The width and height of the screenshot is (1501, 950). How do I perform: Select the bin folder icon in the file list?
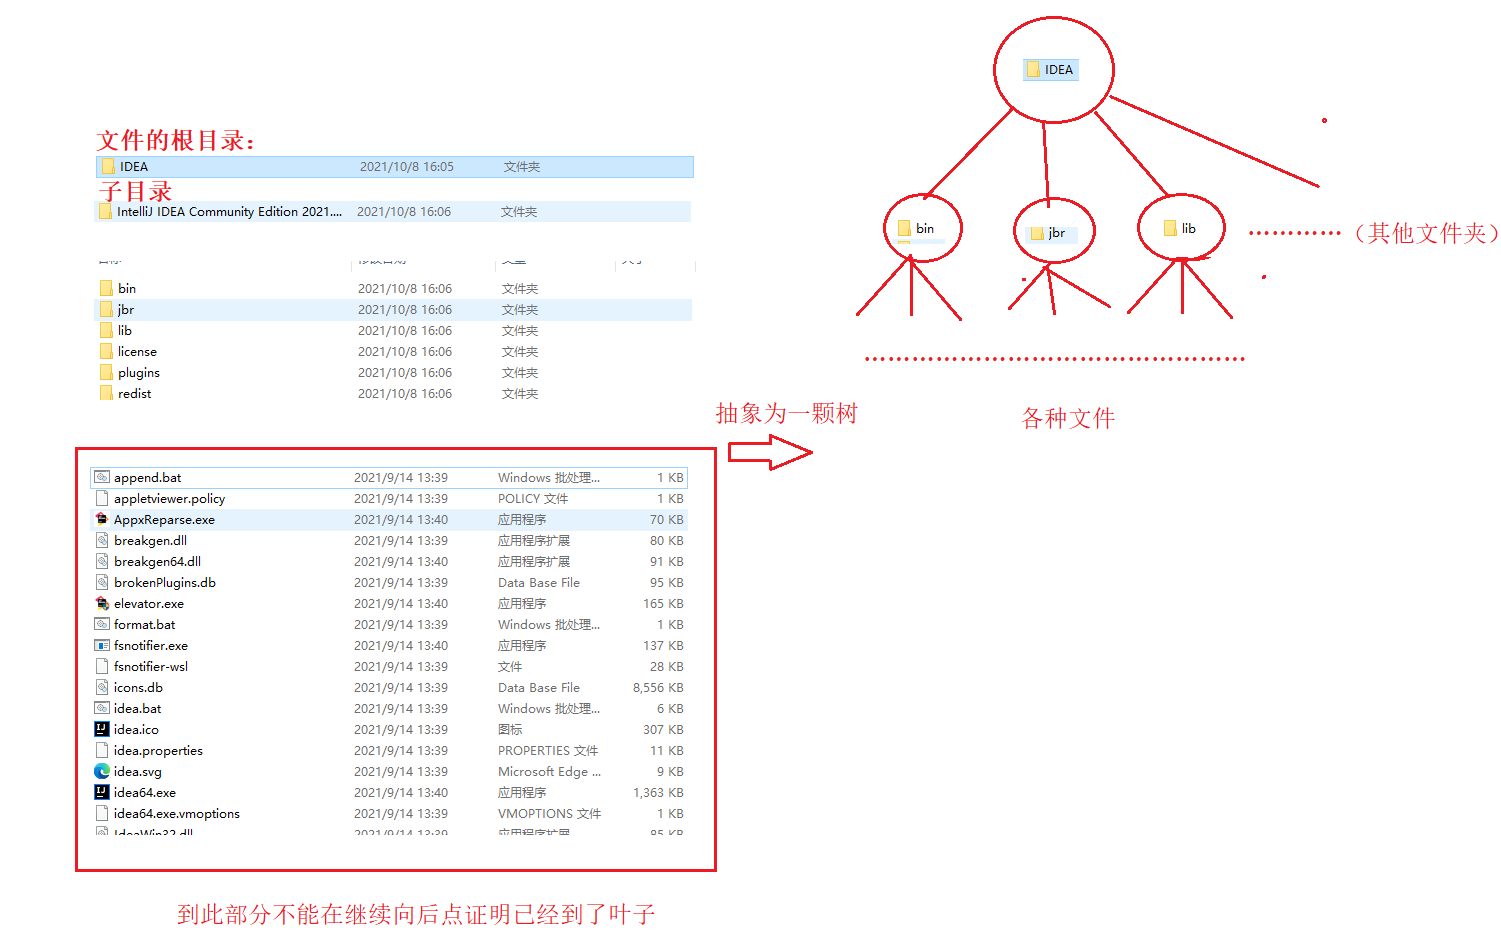click(106, 288)
